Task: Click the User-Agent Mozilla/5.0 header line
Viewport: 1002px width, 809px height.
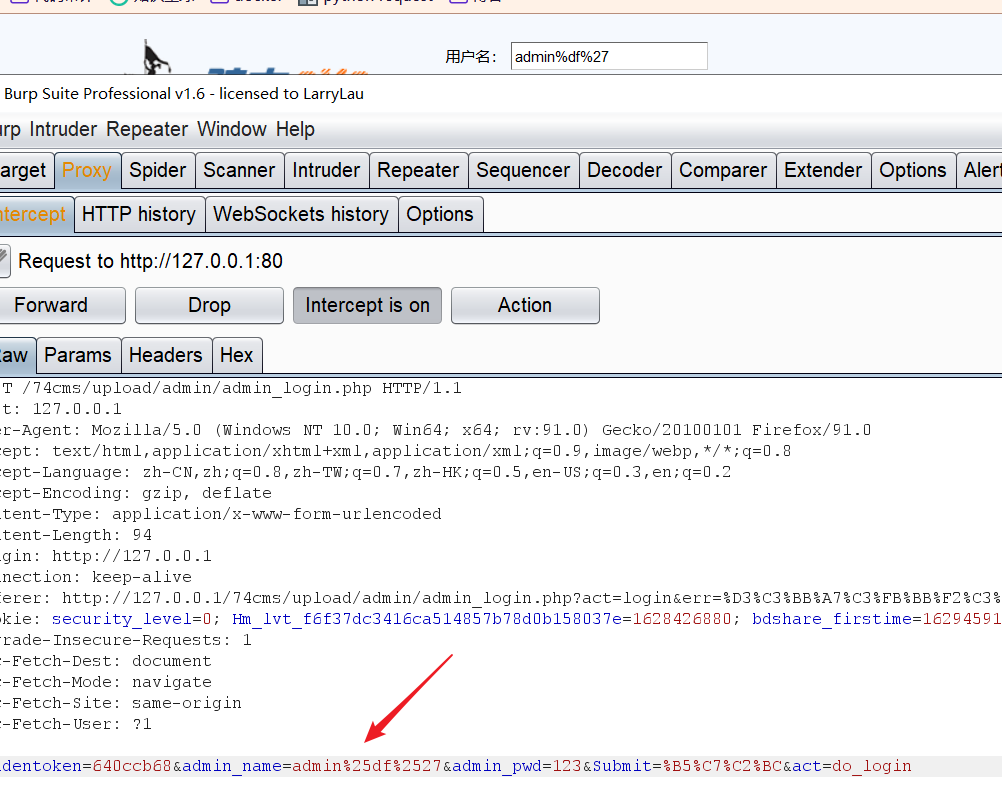Action: [x=435, y=430]
